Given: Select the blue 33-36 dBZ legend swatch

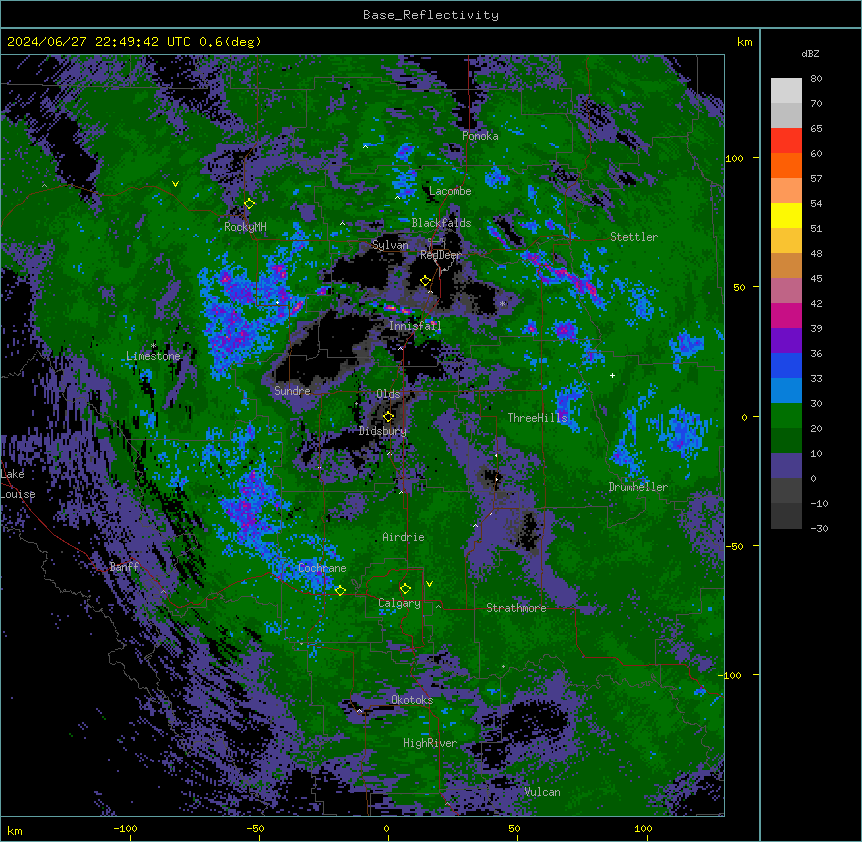Looking at the screenshot, I should point(786,365).
